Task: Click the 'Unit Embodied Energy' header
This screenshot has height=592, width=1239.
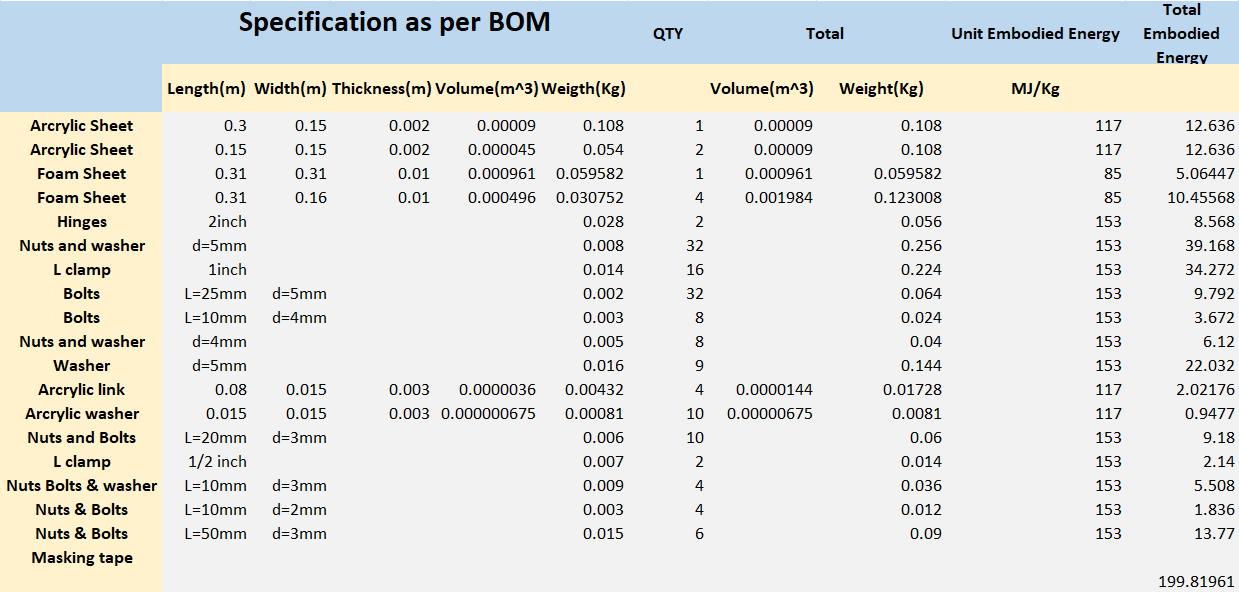Action: click(1035, 34)
